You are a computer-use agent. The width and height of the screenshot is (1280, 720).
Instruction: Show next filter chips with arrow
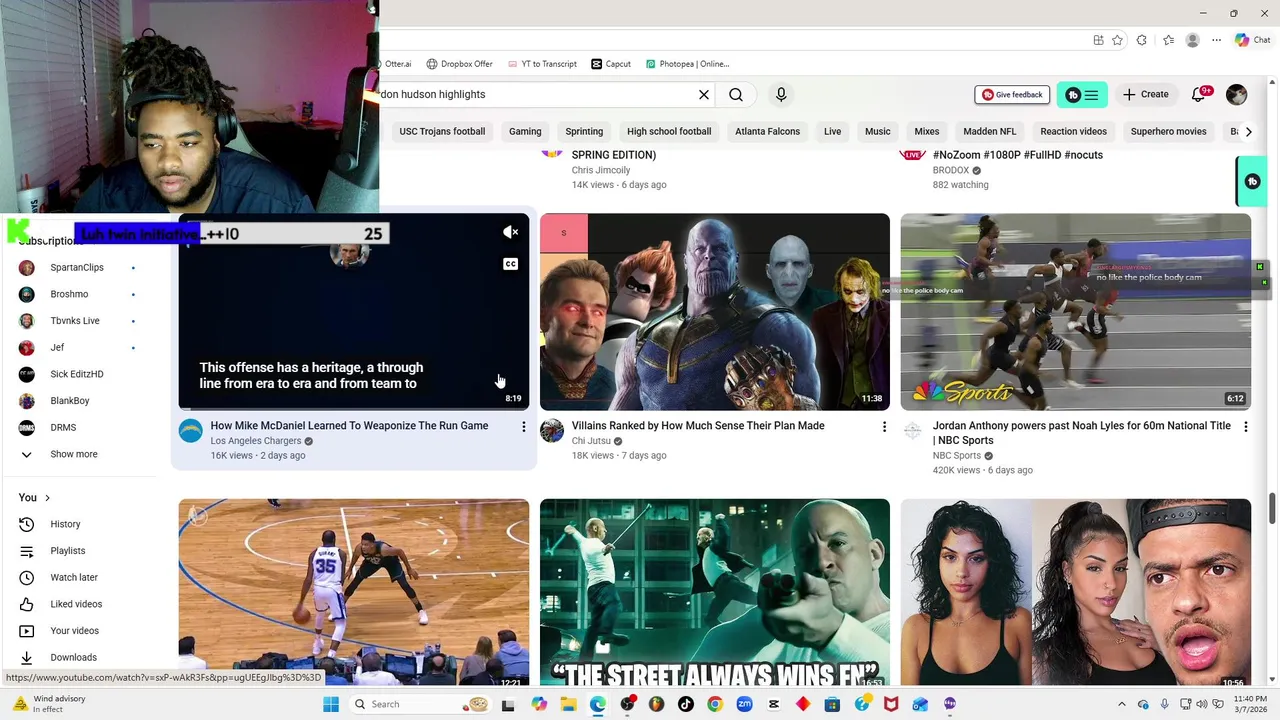click(1248, 131)
